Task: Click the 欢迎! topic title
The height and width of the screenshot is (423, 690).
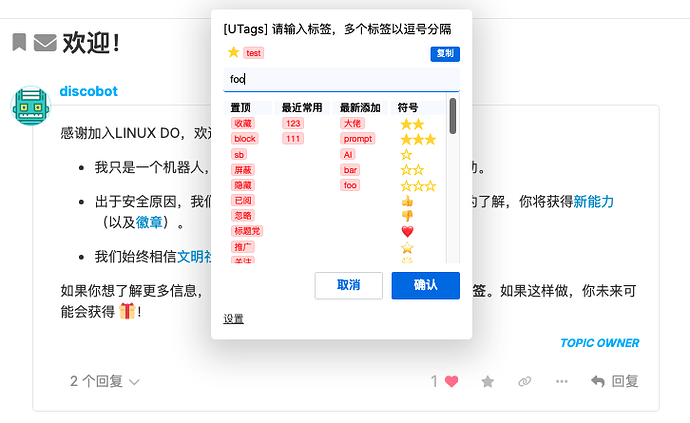Action: (91, 43)
